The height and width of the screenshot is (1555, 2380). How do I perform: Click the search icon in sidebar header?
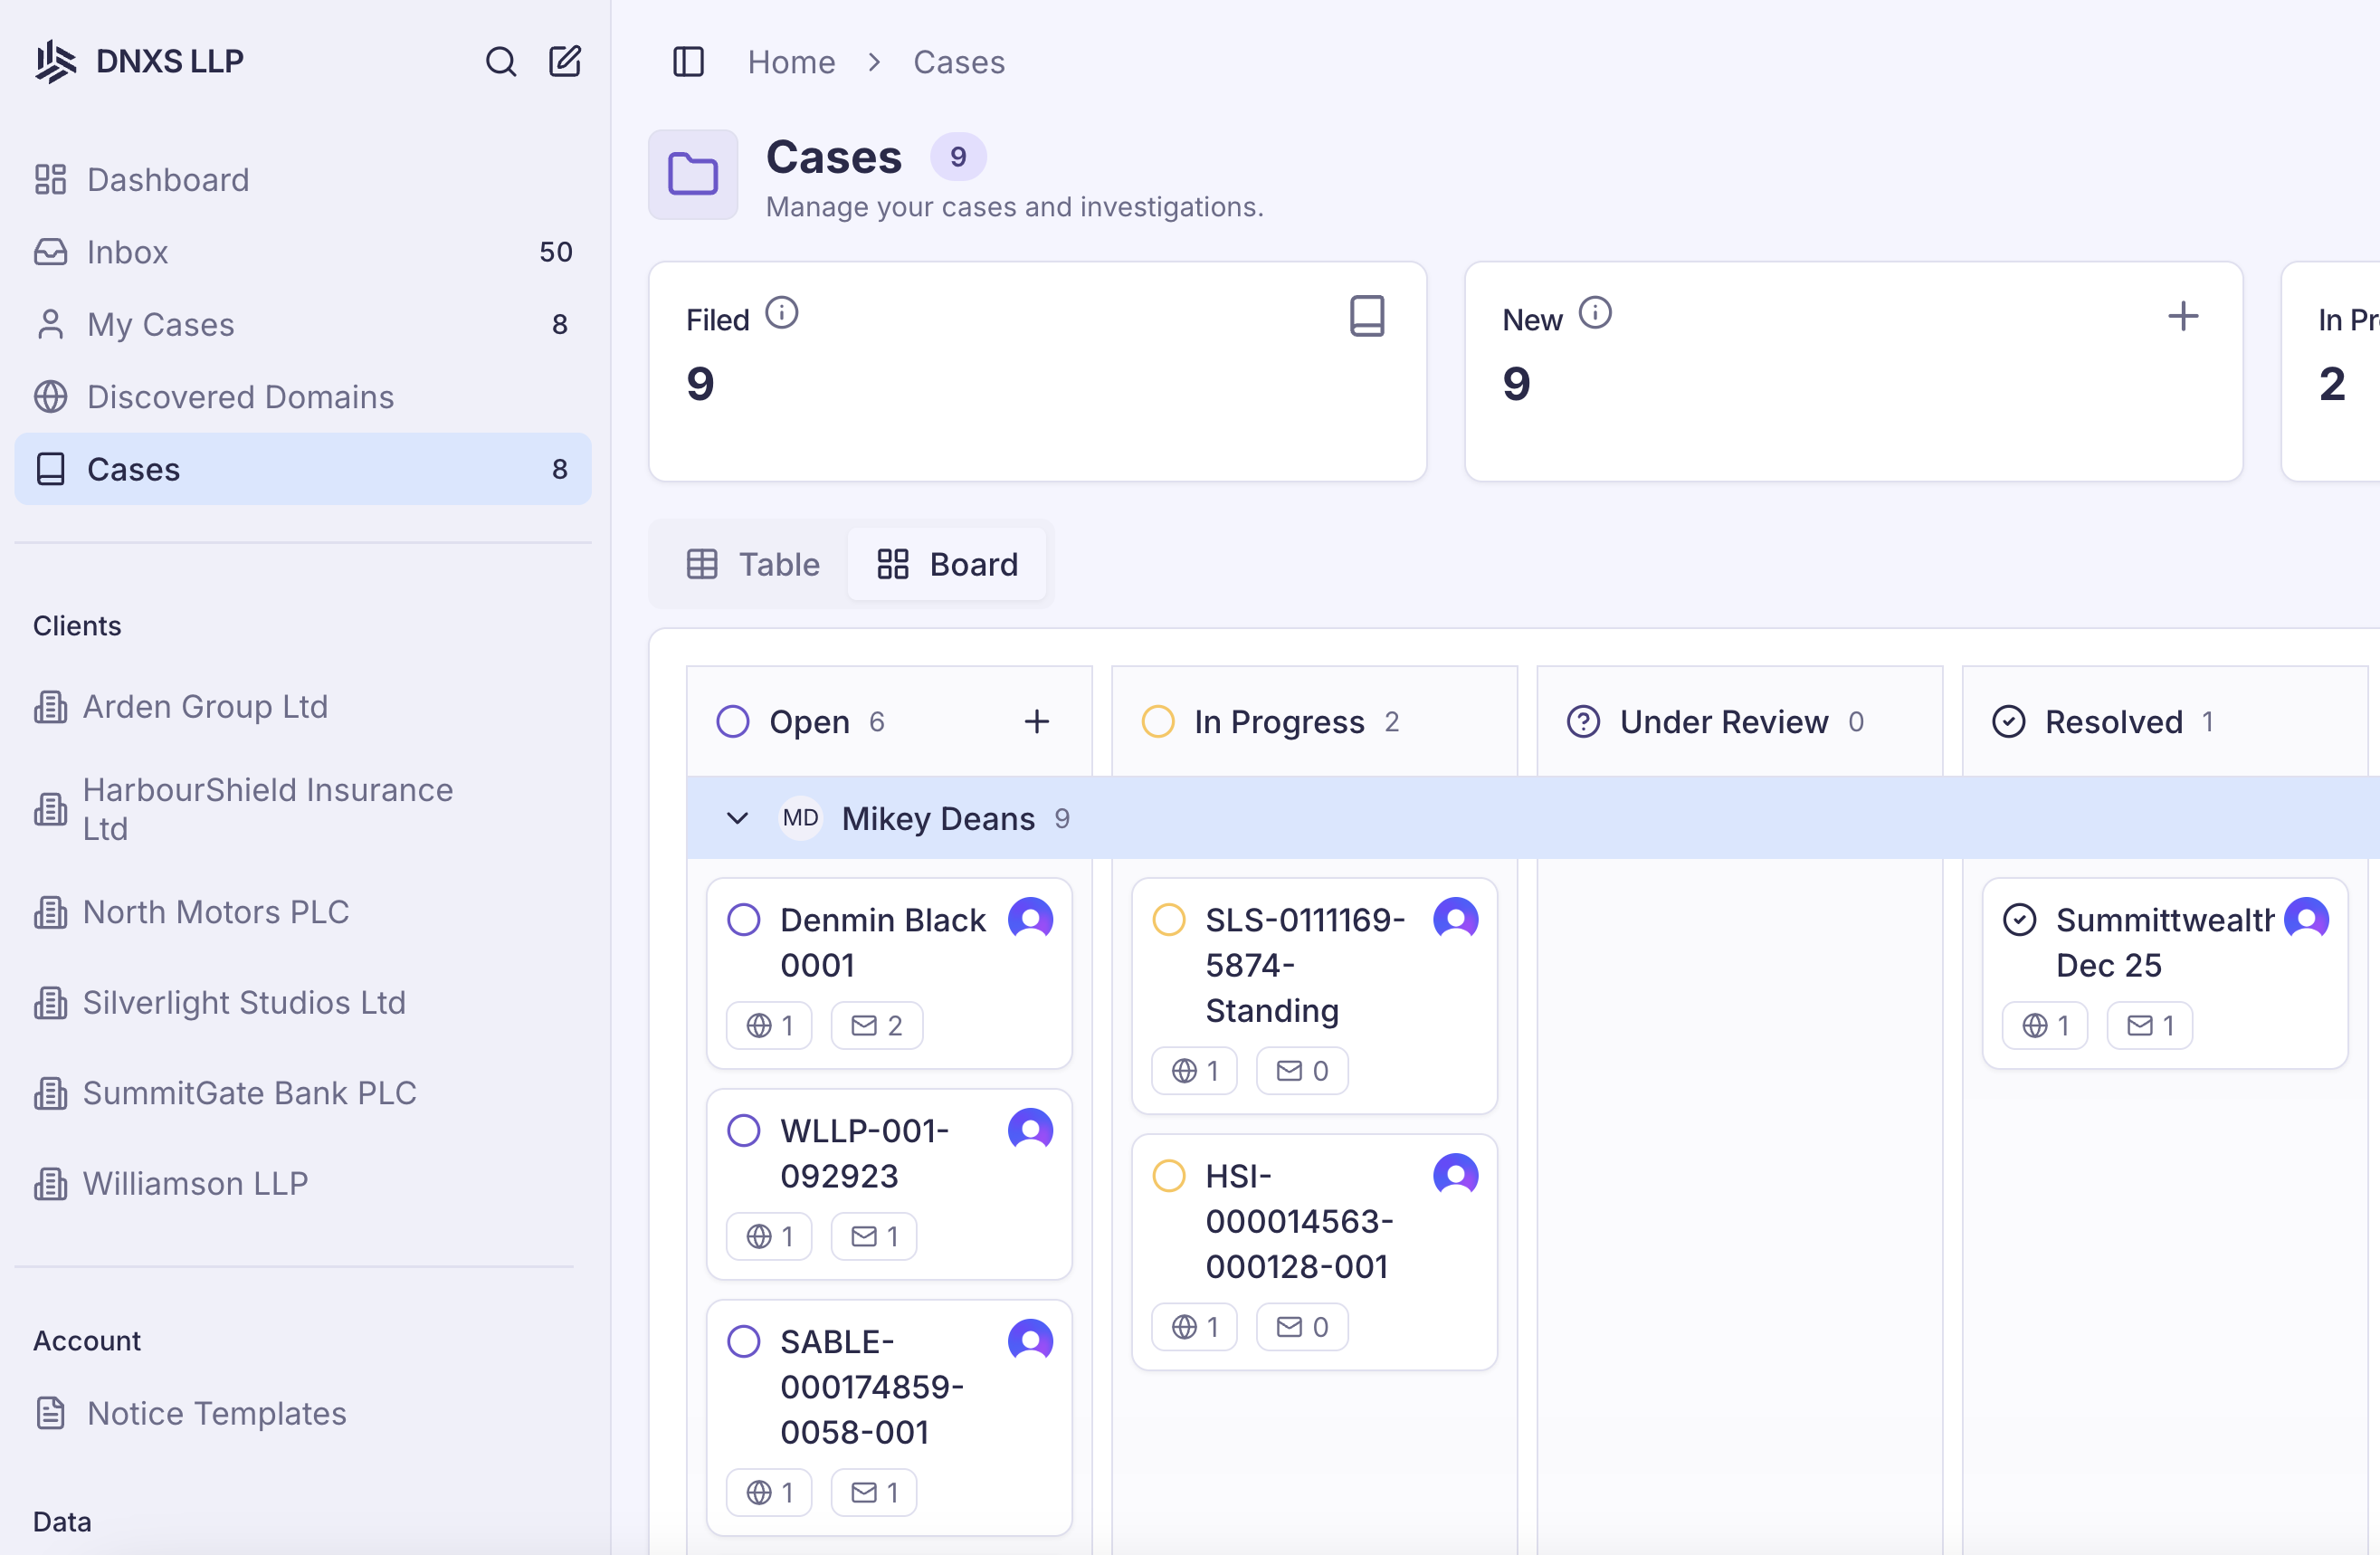[x=500, y=62]
